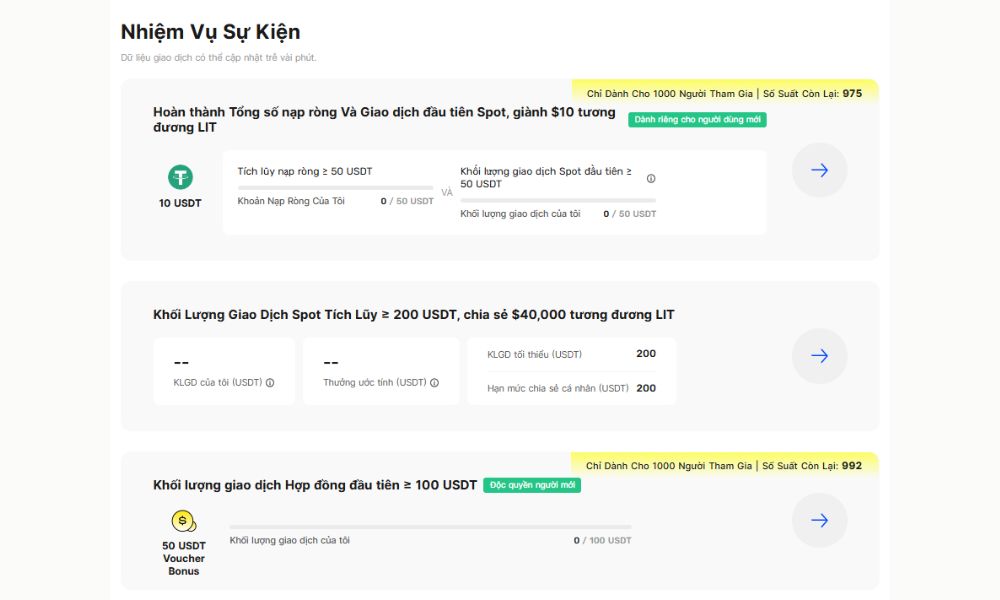The width and height of the screenshot is (1000, 600).
Task: Open the Spot 200 USDT task arrow
Action: [819, 356]
